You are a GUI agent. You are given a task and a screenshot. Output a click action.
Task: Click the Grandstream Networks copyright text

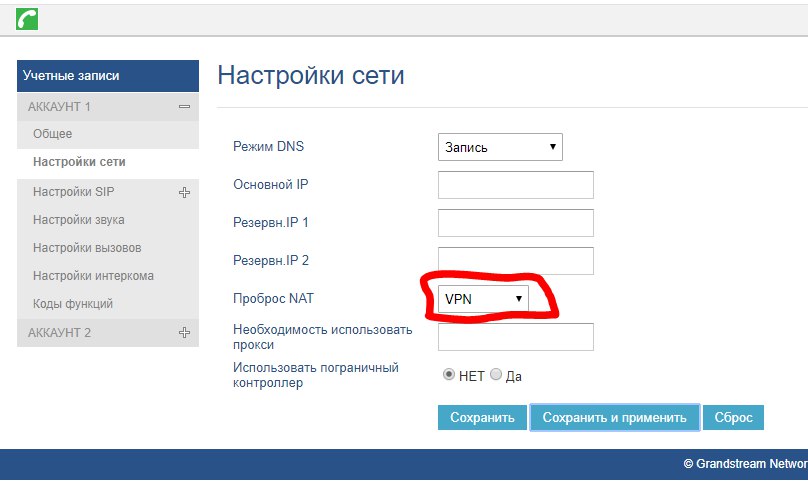746,463
